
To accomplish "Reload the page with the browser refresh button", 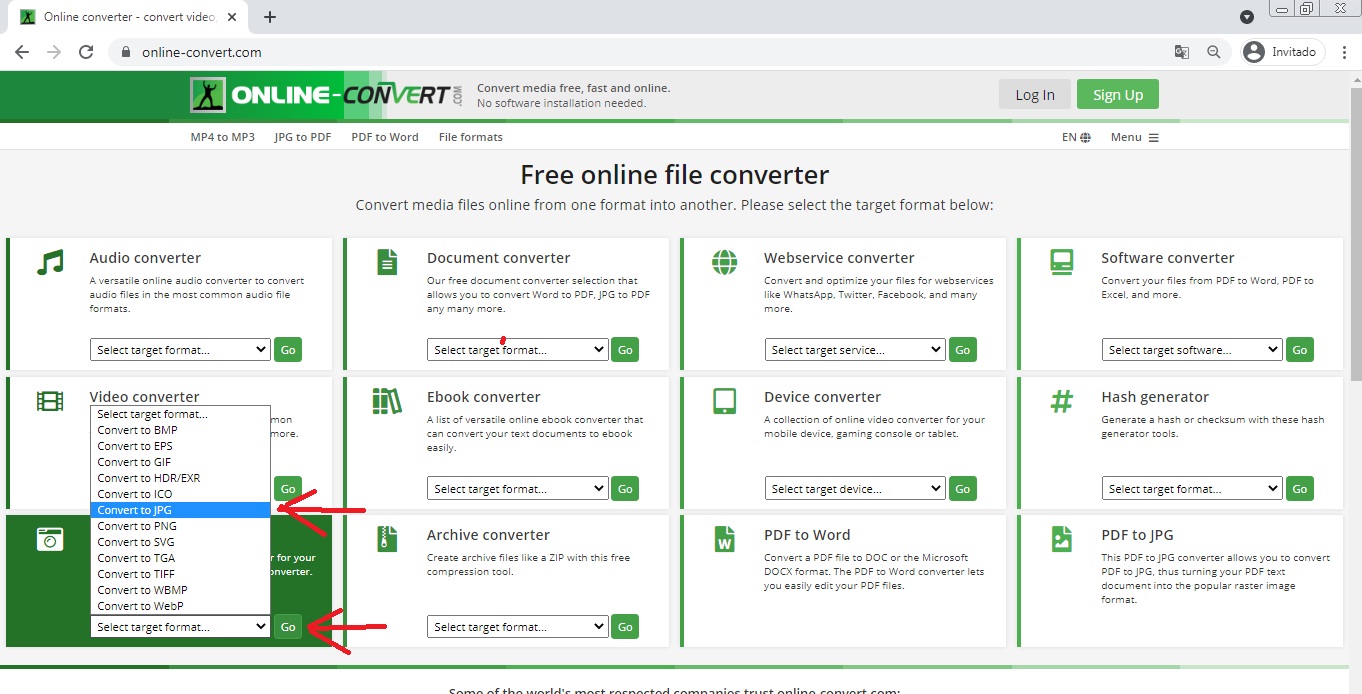I will (x=86, y=52).
